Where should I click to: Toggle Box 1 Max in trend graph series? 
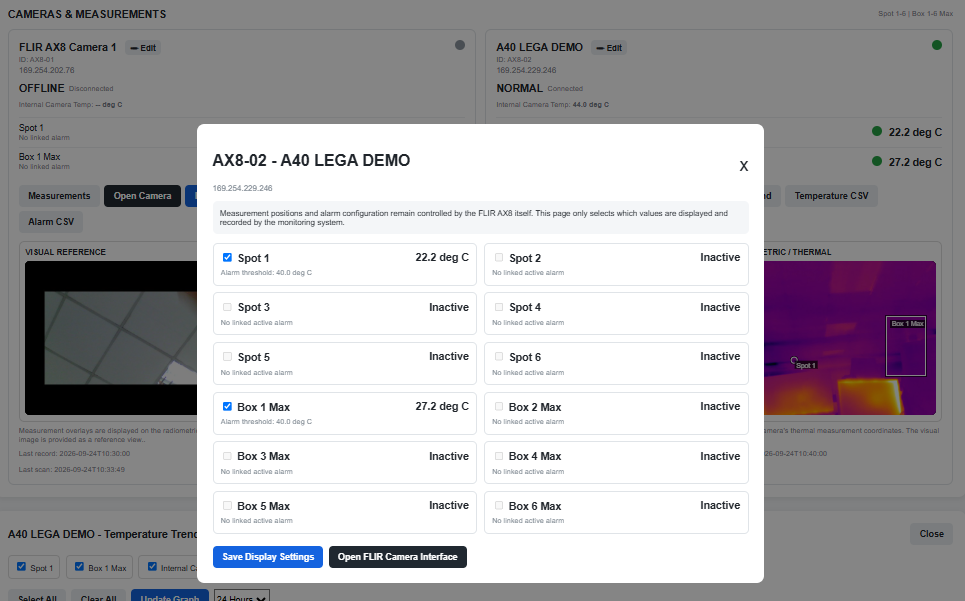click(x=79, y=567)
